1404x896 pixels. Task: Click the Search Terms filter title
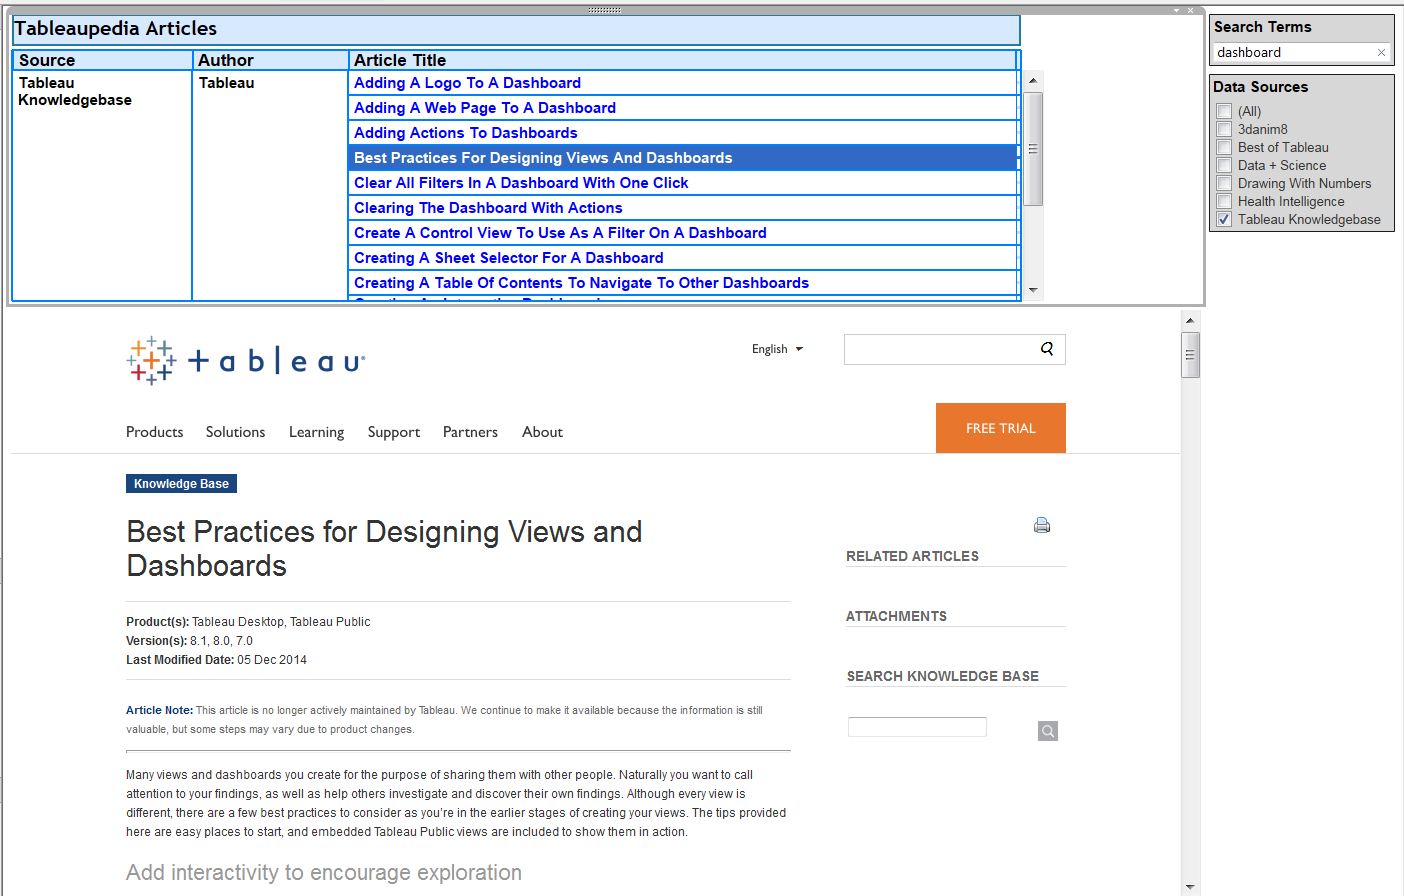[1263, 27]
